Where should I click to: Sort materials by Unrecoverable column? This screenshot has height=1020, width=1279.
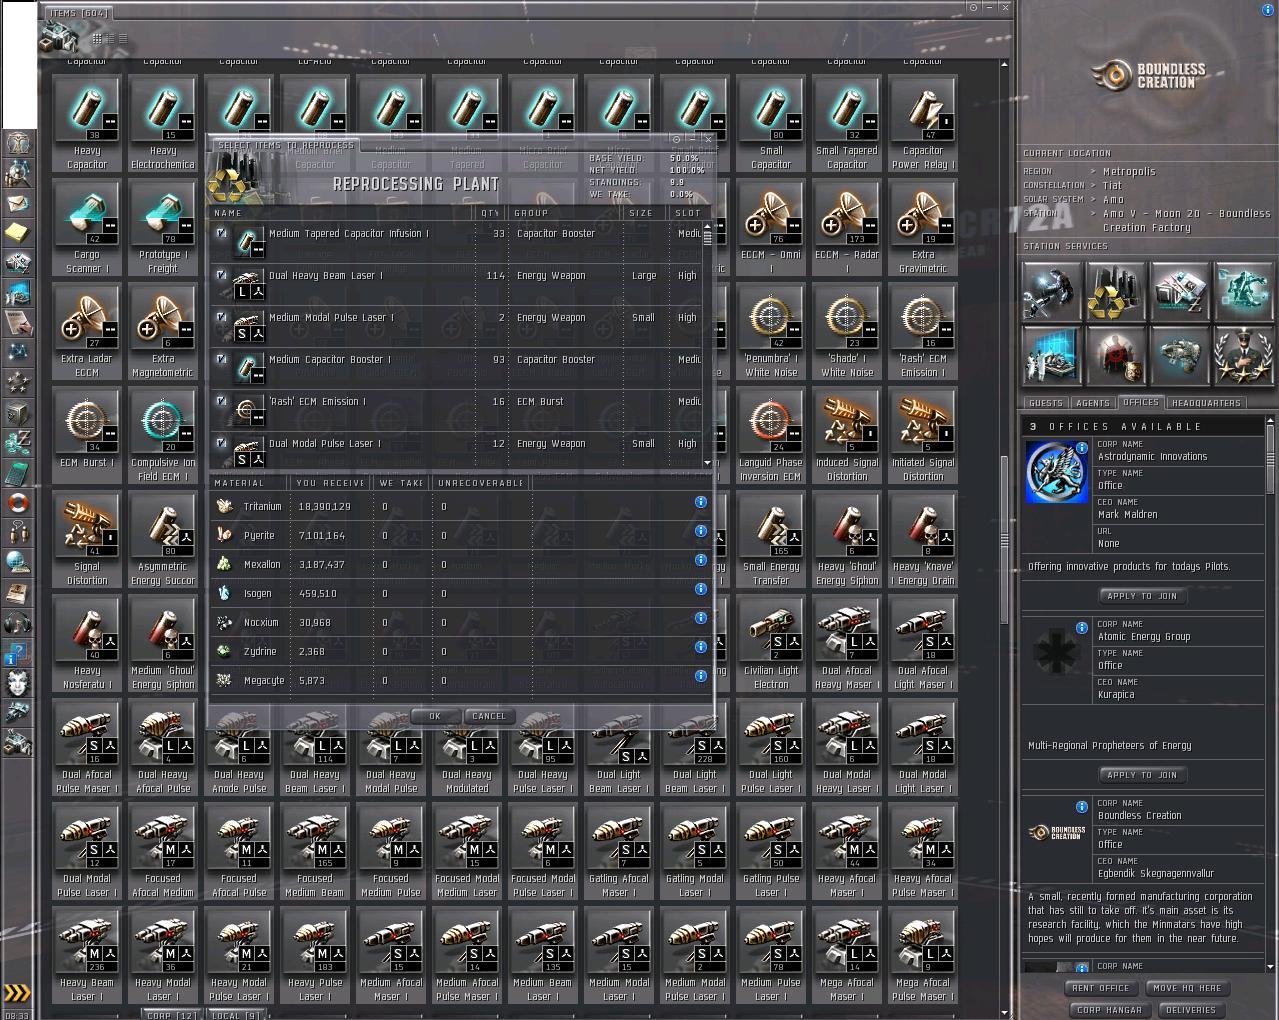(x=481, y=483)
